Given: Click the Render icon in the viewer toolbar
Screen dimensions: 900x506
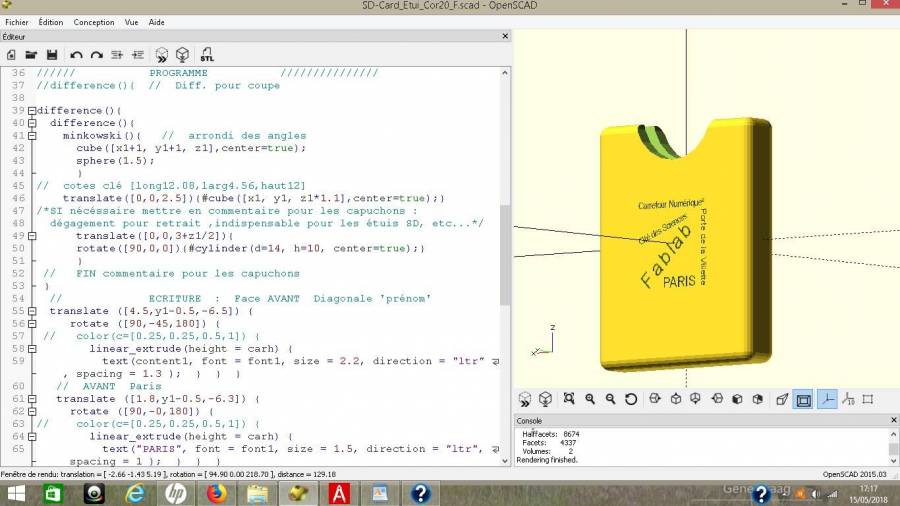Looking at the screenshot, I should point(545,399).
